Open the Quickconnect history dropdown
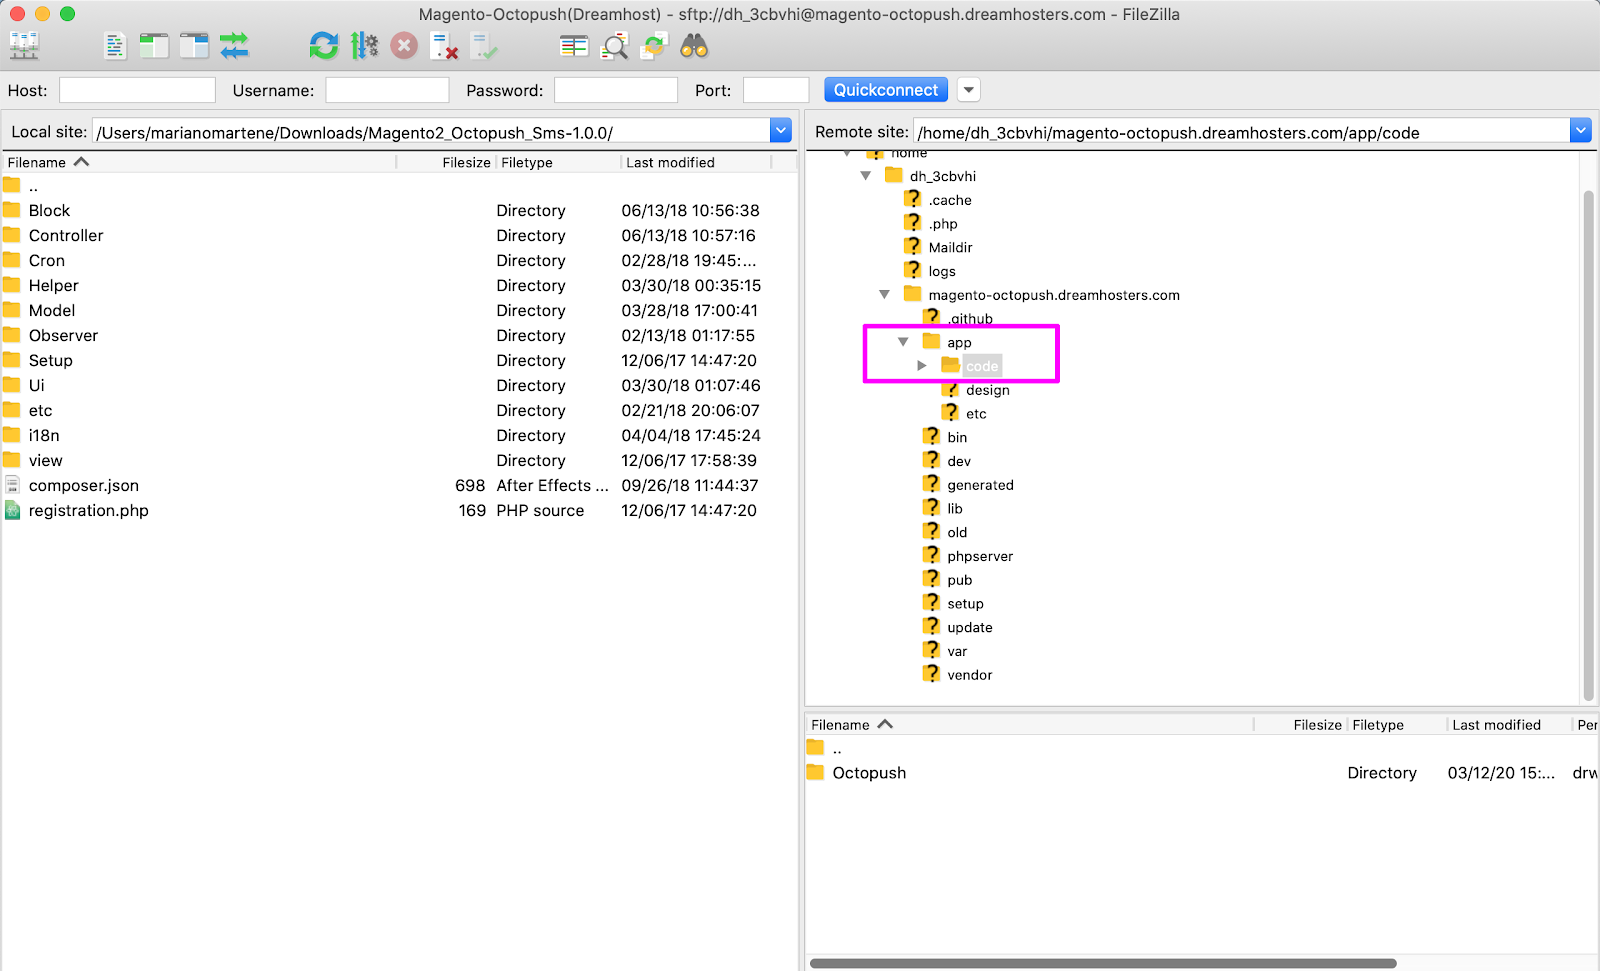1600x971 pixels. click(968, 90)
